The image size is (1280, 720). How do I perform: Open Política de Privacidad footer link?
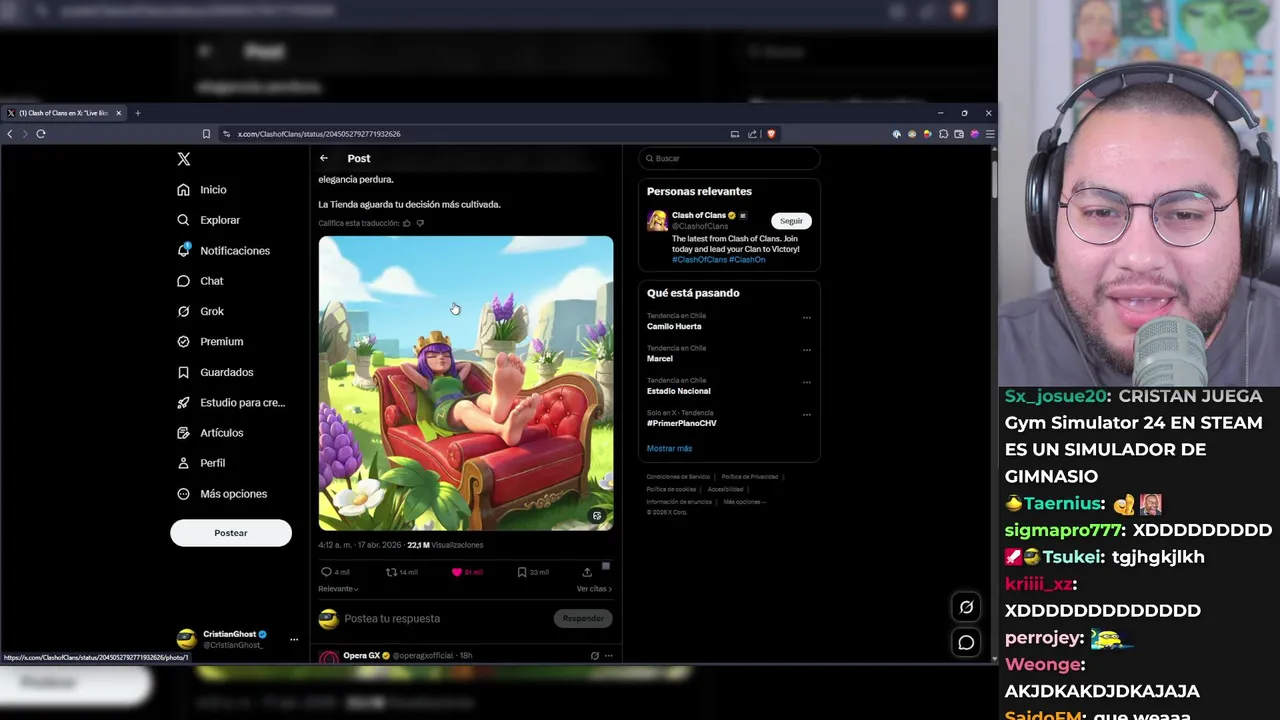[750, 477]
